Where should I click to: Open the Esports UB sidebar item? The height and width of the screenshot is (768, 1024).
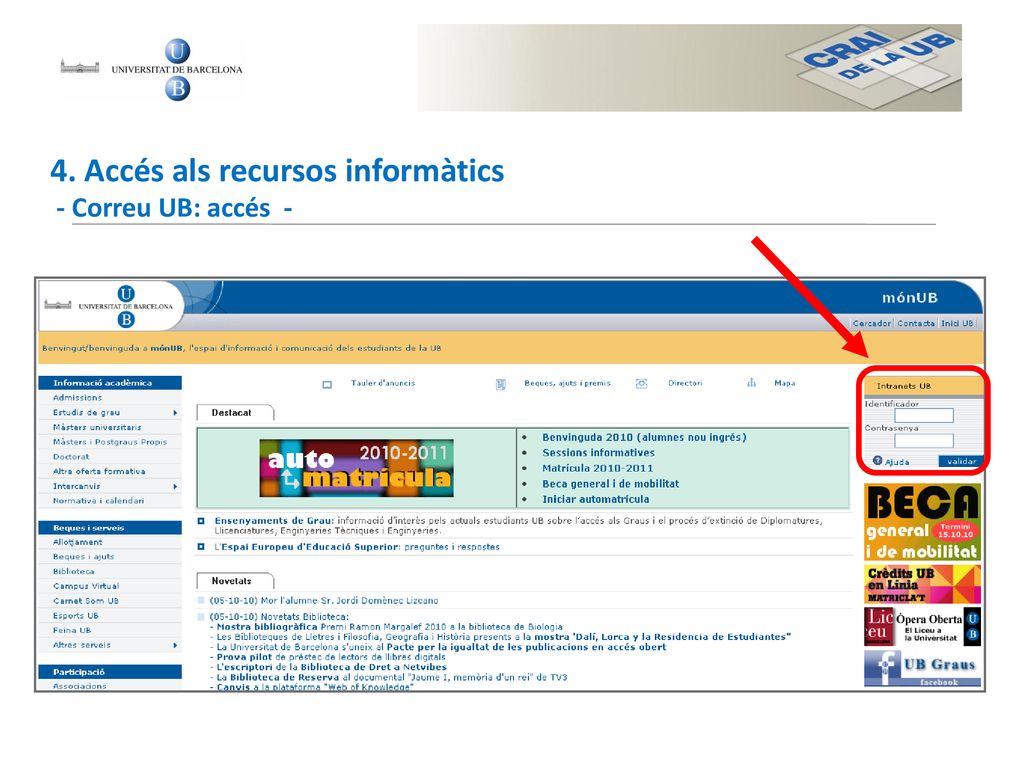point(76,616)
